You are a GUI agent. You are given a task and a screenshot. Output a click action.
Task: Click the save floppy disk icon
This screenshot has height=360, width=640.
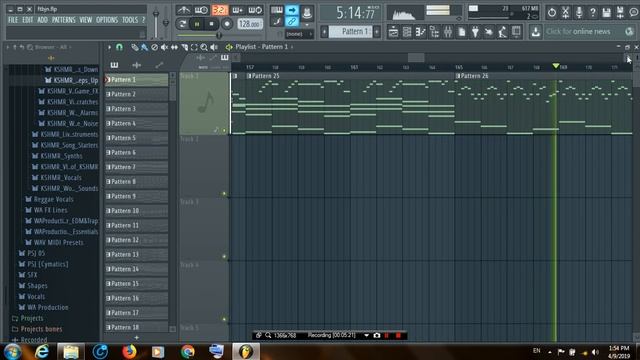pyautogui.click(x=607, y=12)
